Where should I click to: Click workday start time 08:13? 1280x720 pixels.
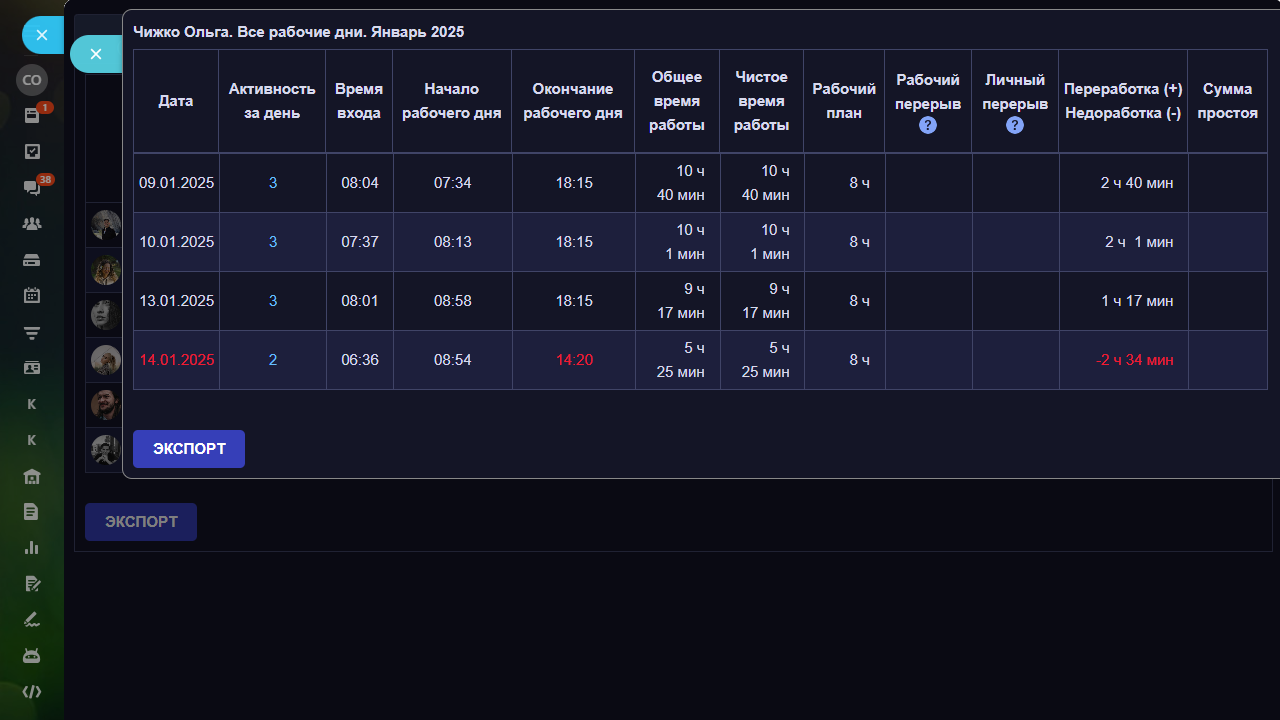pyautogui.click(x=453, y=242)
